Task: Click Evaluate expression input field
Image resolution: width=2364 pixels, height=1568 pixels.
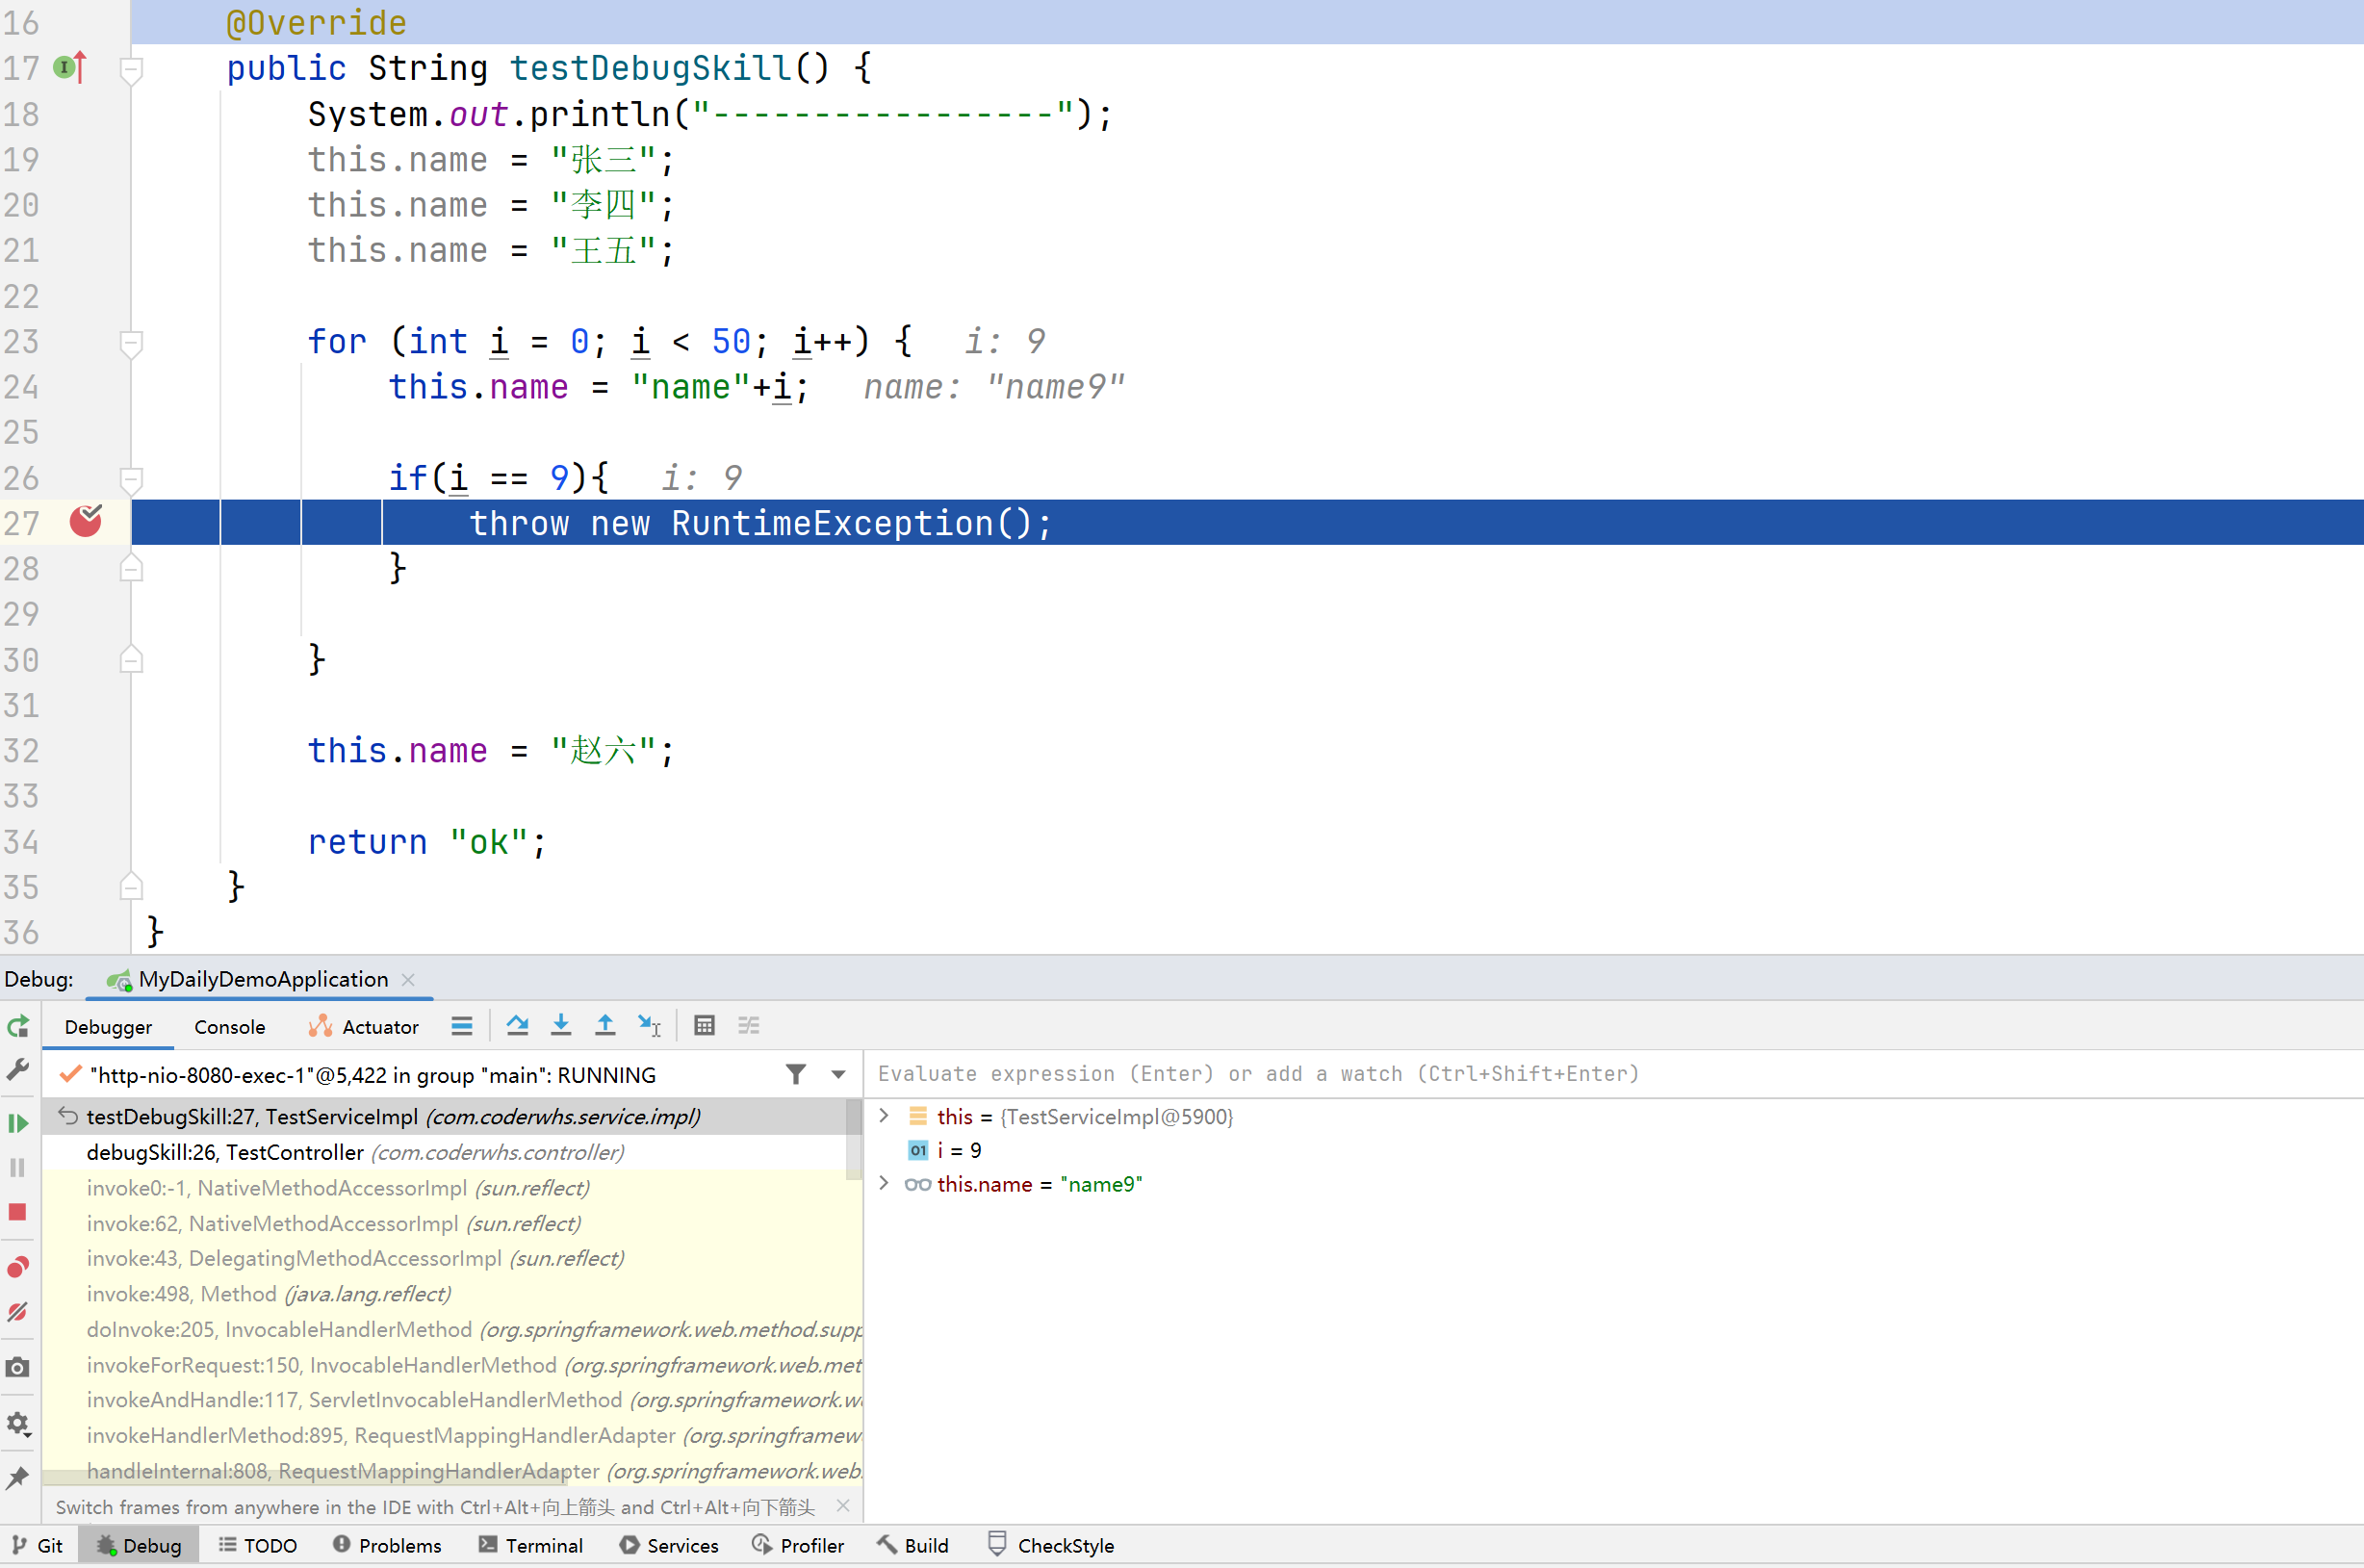Action: (1614, 1074)
